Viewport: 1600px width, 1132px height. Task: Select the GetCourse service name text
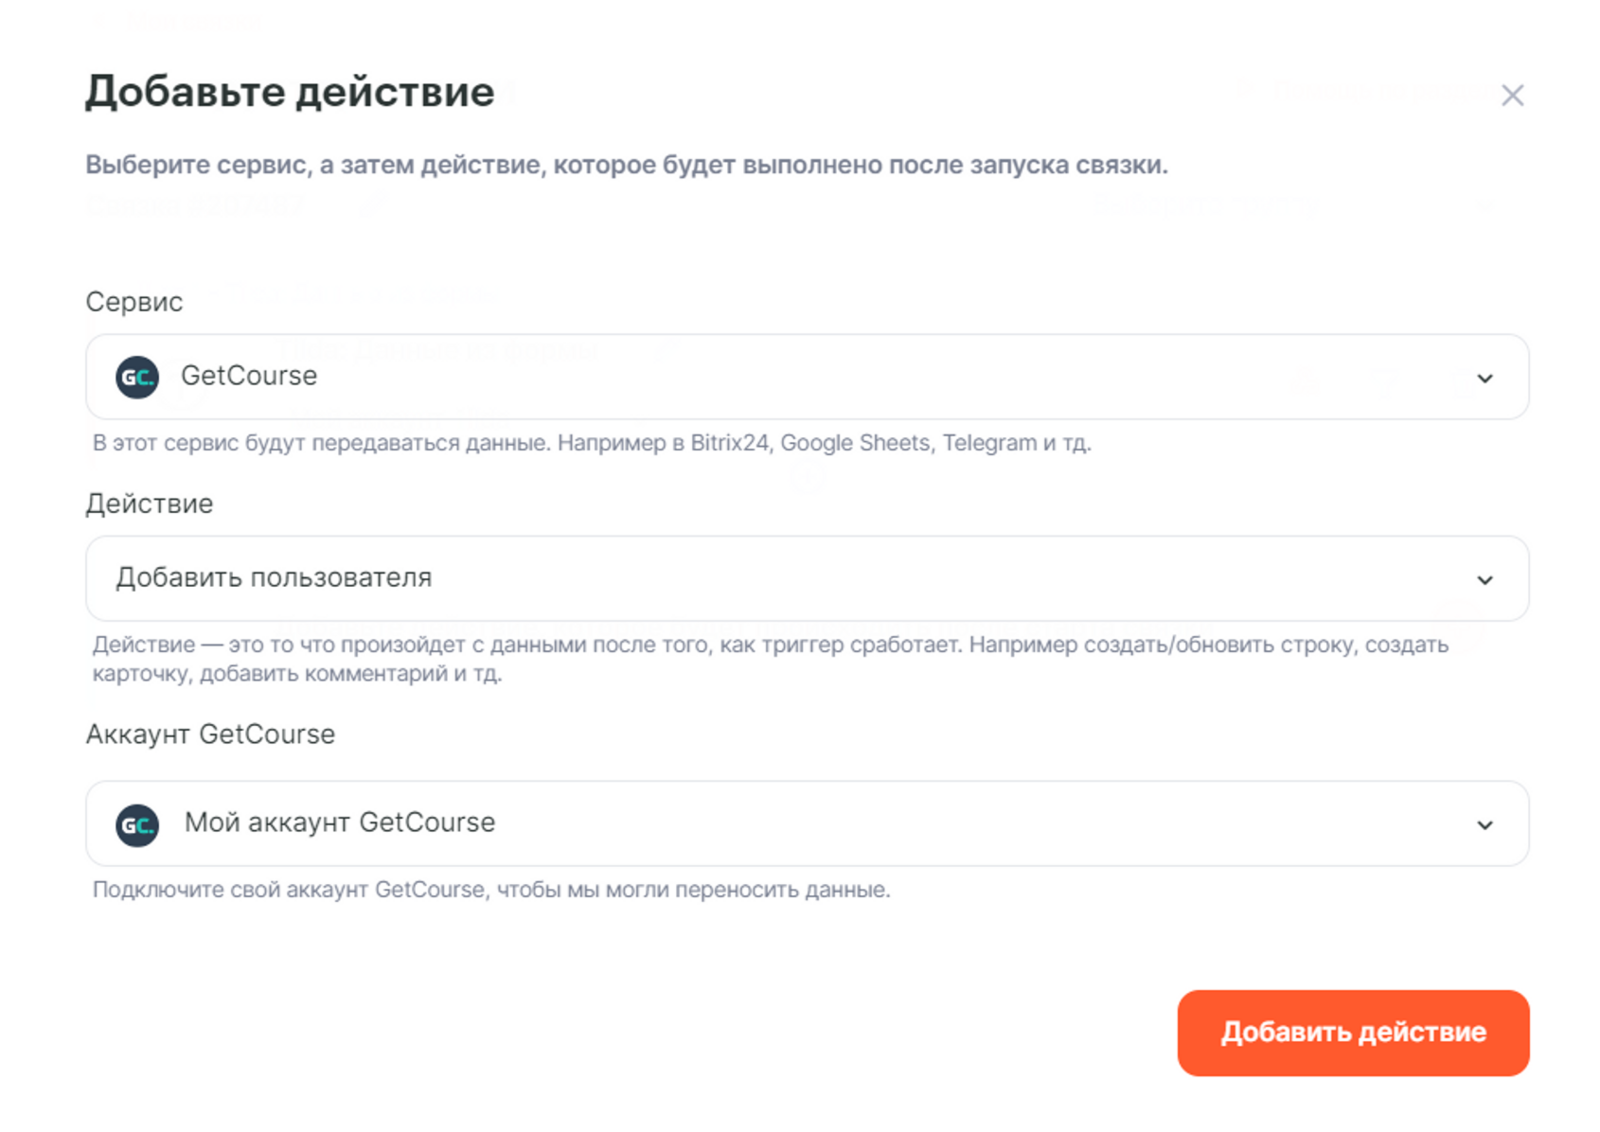click(x=249, y=376)
